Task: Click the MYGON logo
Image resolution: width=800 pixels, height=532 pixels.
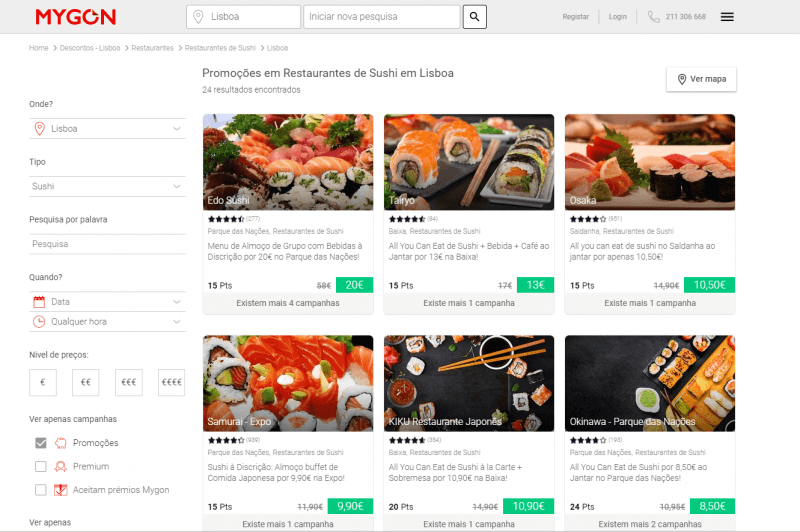Action: (x=76, y=17)
